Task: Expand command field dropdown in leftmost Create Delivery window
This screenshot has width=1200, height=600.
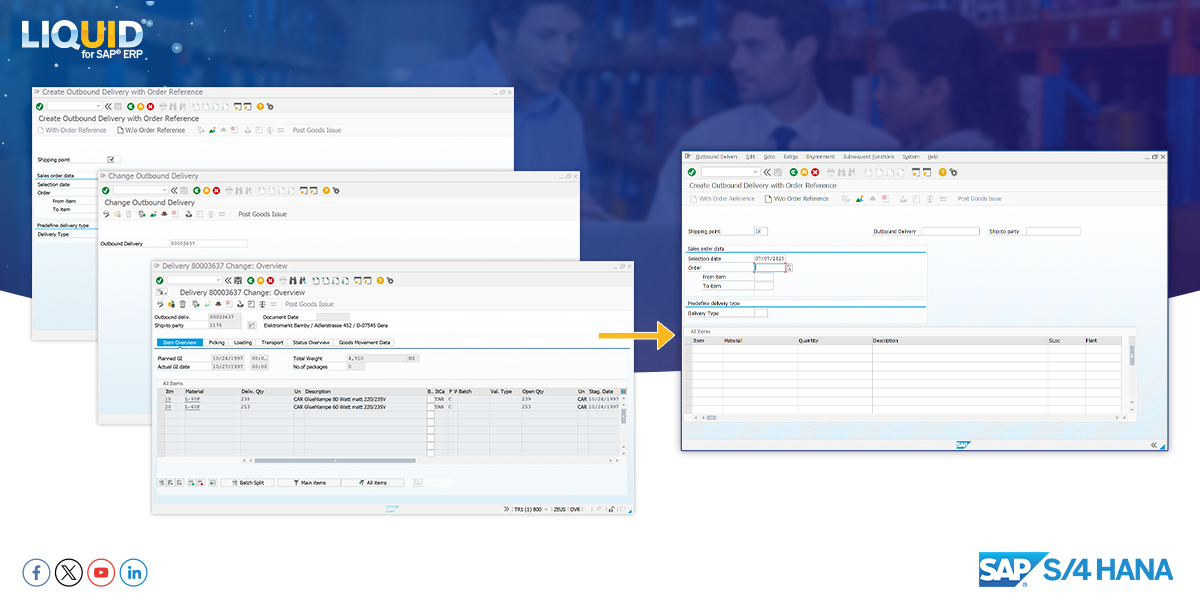Action: pos(98,106)
